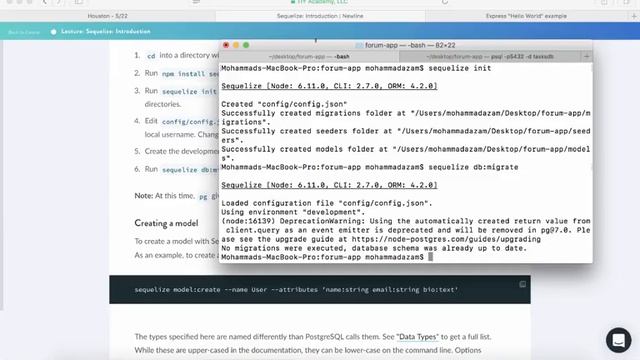The width and height of the screenshot is (640, 360).
Task: Switch to the Houston - 5/22 browser tab
Action: 108,16
